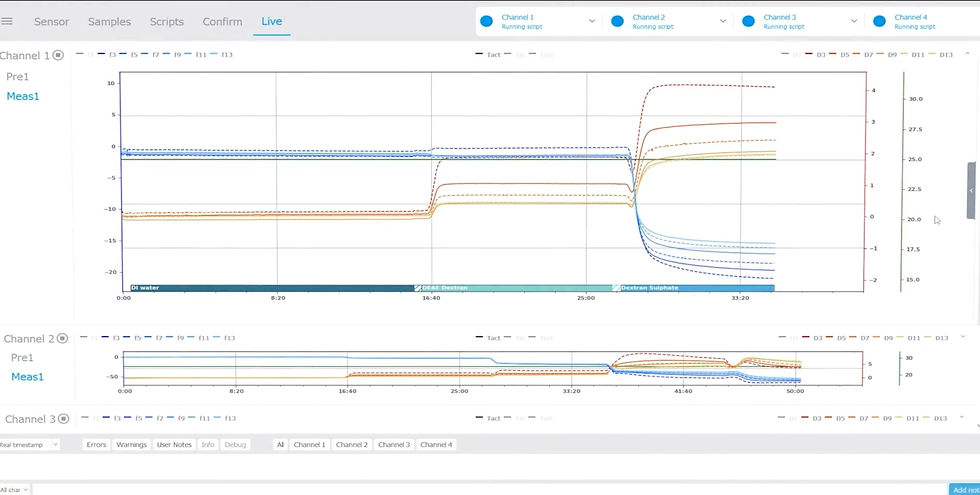Stop Channel 2 with its stop icon
The image size is (980, 495).
(x=62, y=338)
